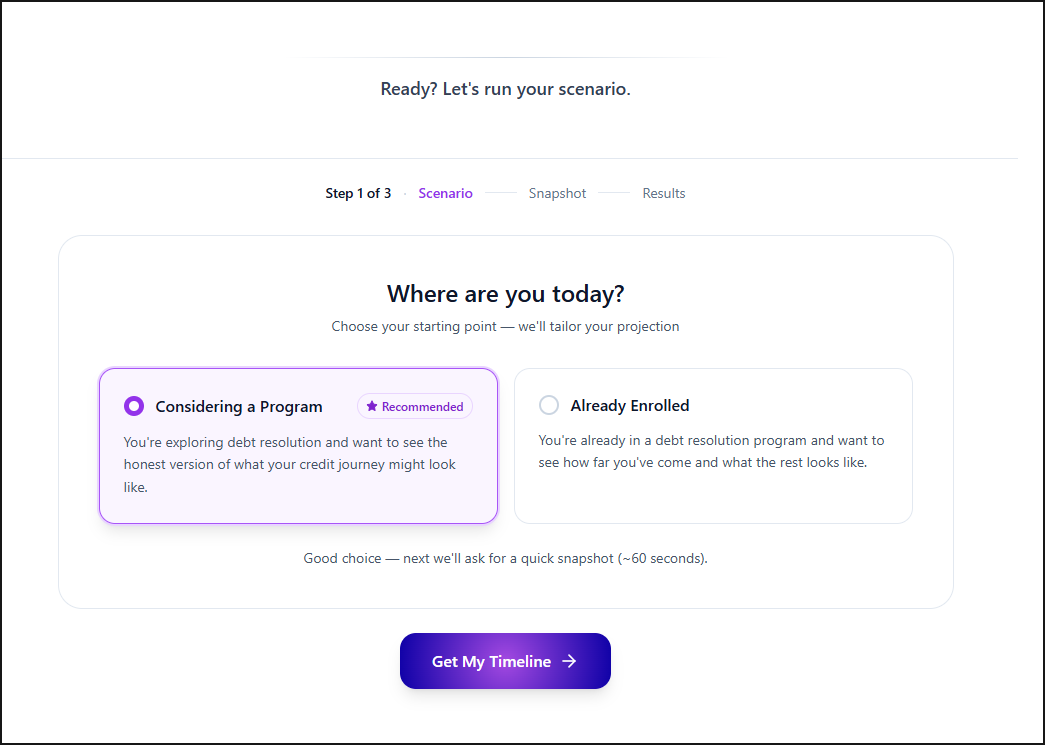
Task: Expand the Snapshot step of the wizard
Action: pos(557,193)
